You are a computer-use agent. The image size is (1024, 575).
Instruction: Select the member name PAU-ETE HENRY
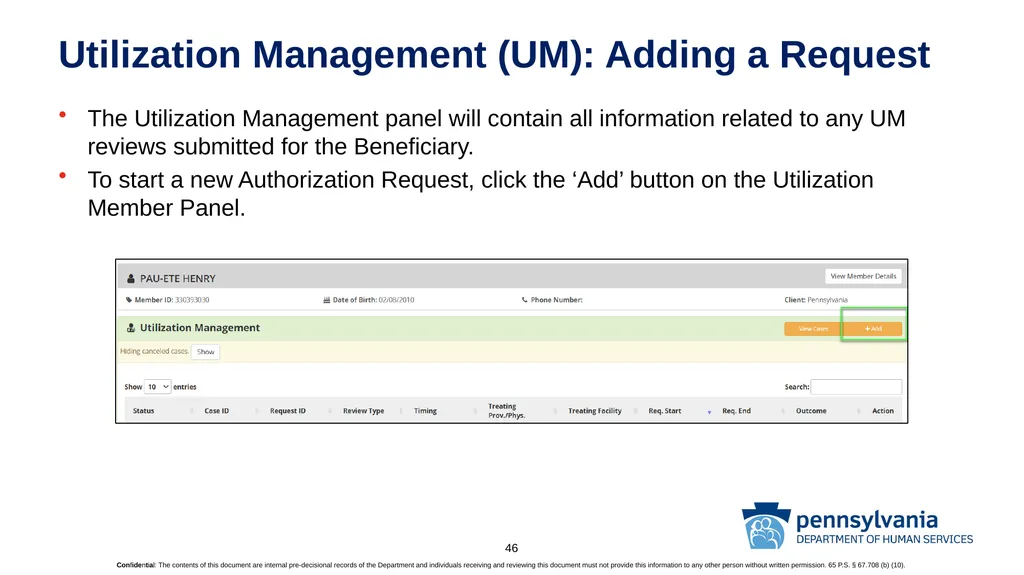pos(178,278)
